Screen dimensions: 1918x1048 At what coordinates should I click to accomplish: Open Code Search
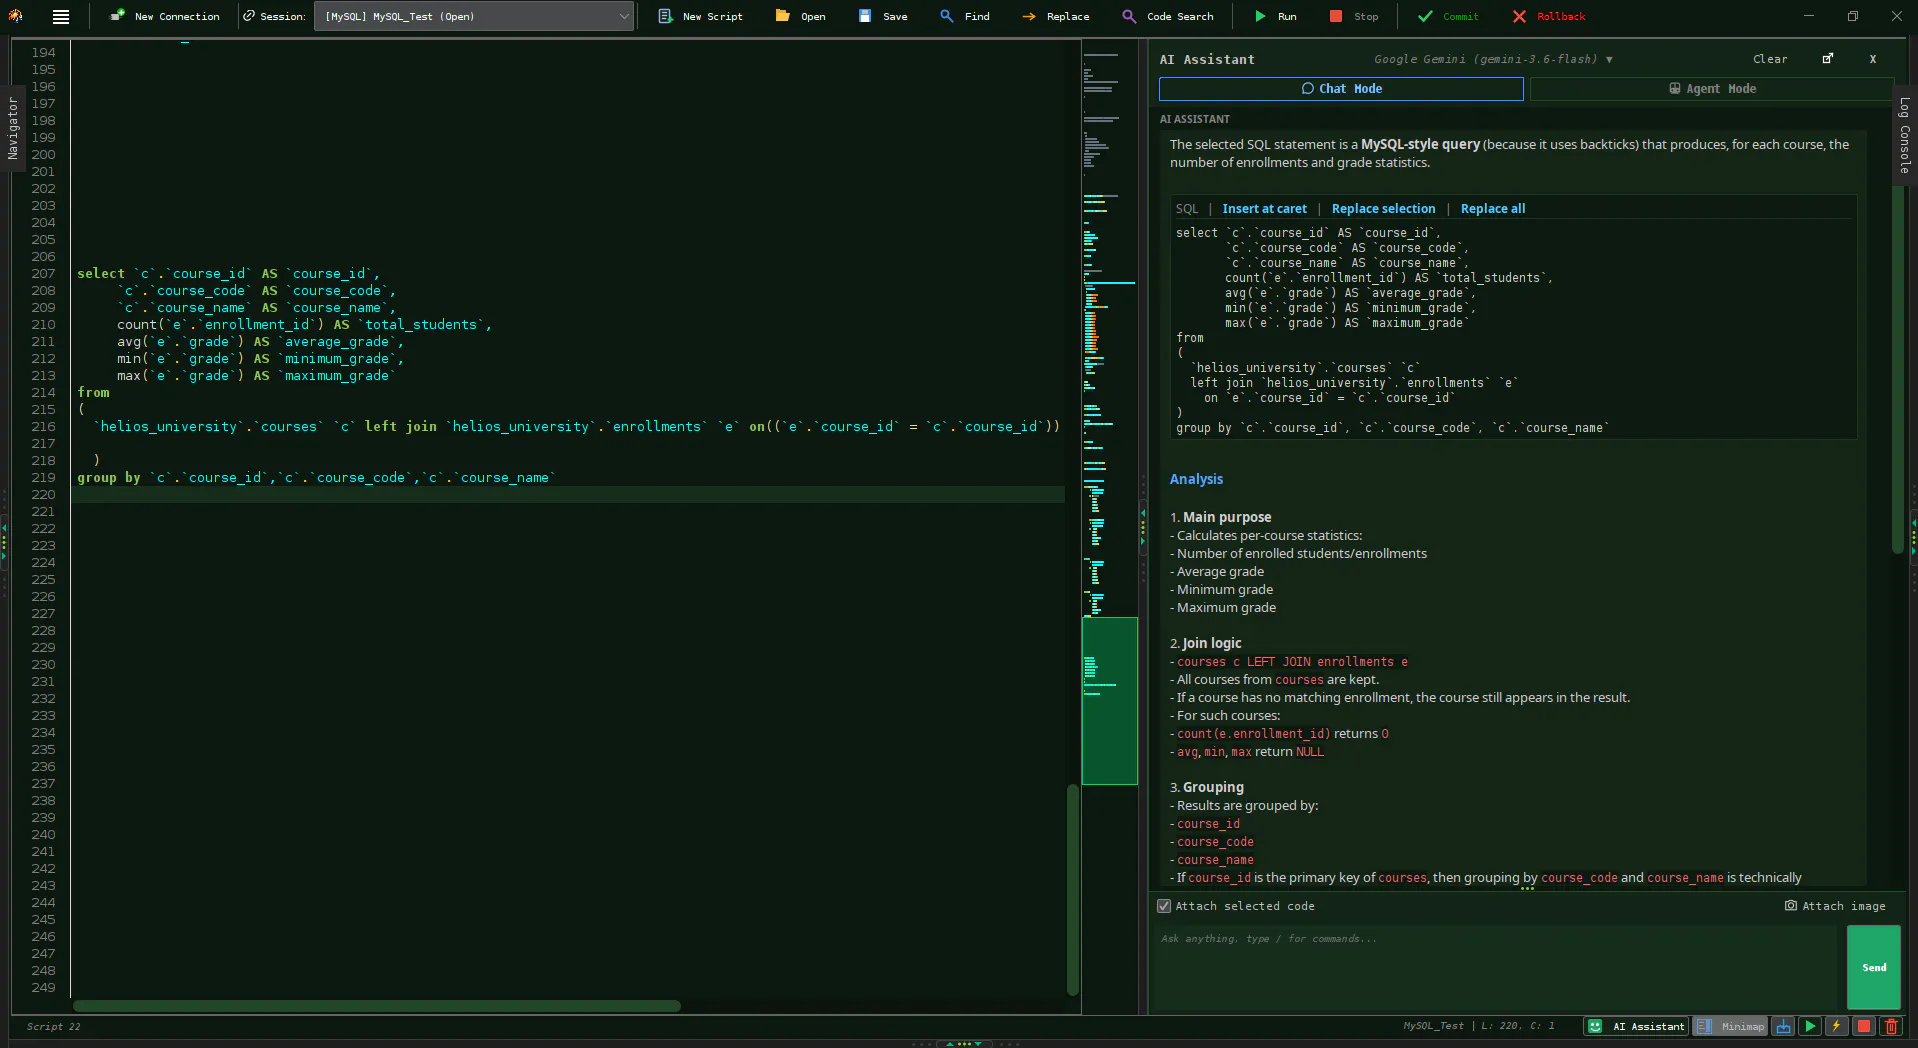tap(1168, 16)
